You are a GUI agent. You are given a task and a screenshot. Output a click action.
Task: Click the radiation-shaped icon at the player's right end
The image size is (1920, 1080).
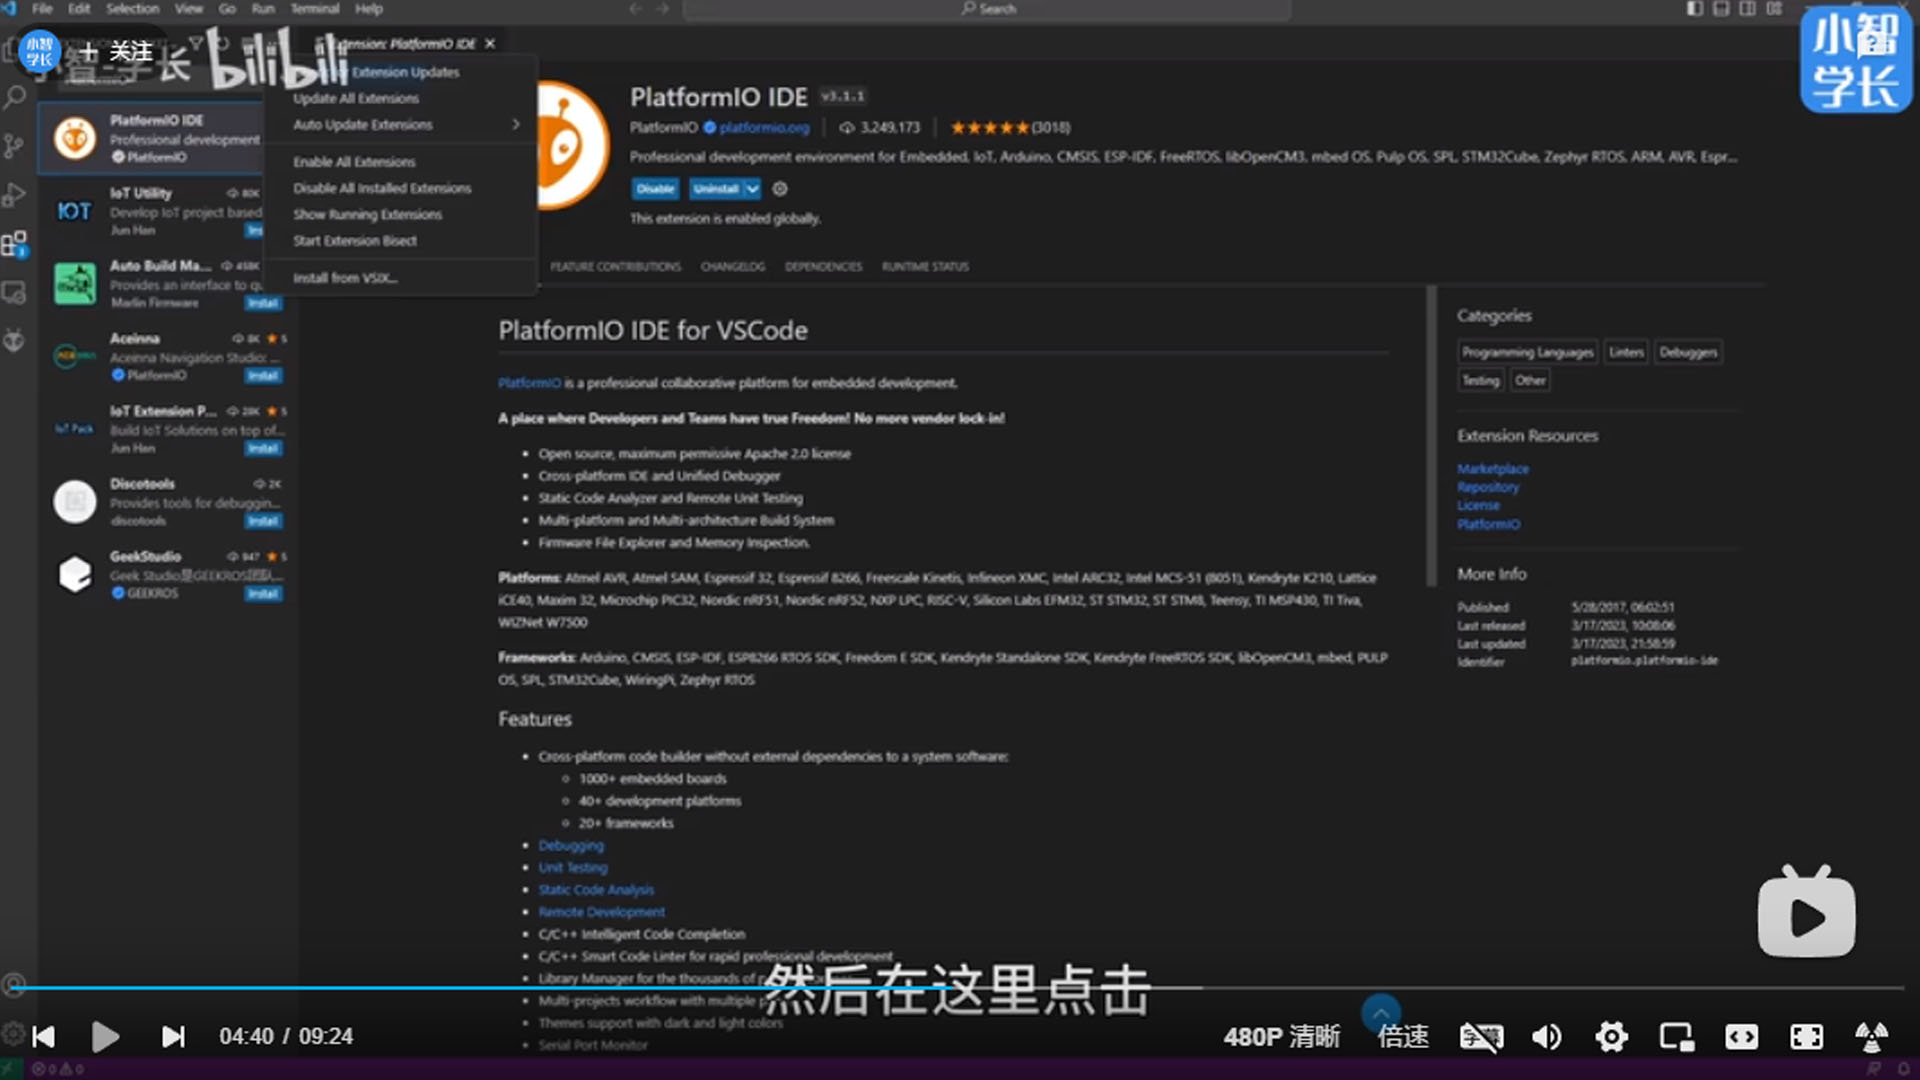coord(1871,1037)
